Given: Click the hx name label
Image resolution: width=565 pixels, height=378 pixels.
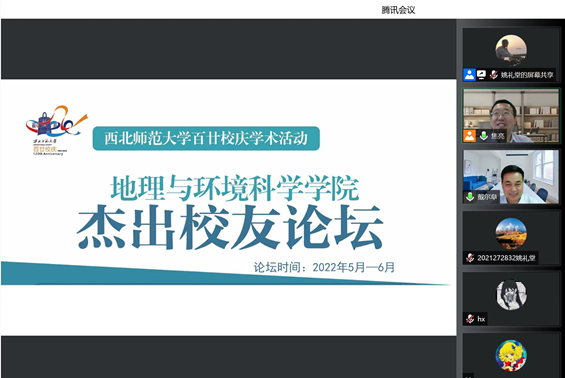Looking at the screenshot, I should click(x=481, y=319).
